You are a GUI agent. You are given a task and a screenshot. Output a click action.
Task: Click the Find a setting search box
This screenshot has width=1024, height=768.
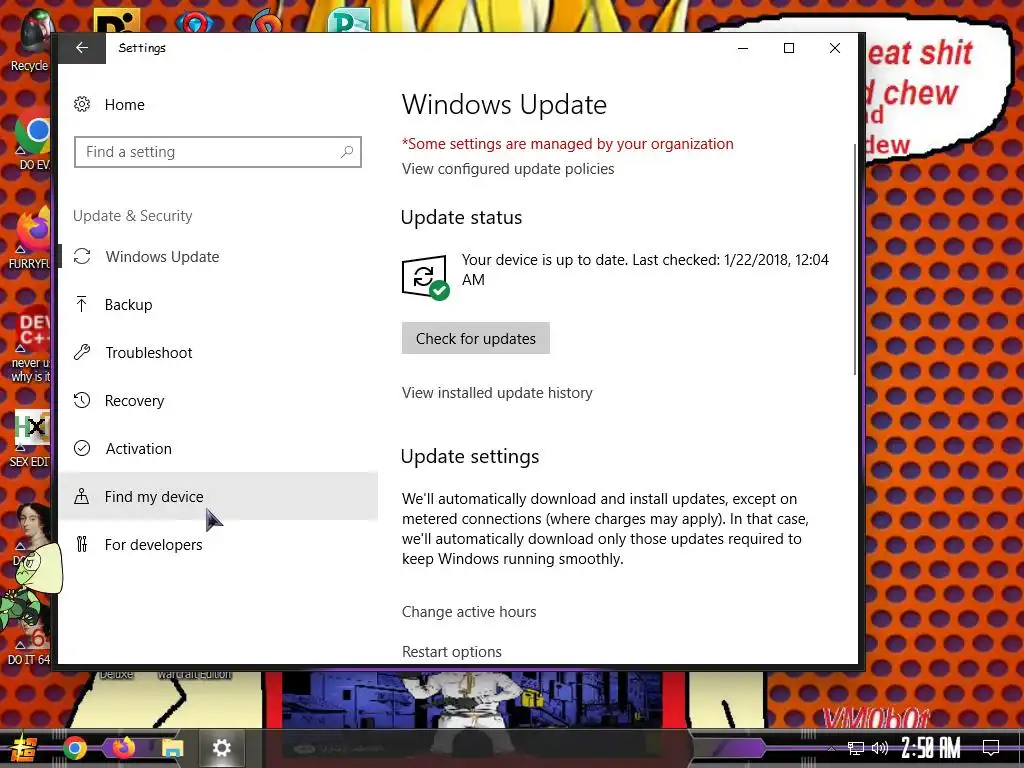[x=217, y=152]
